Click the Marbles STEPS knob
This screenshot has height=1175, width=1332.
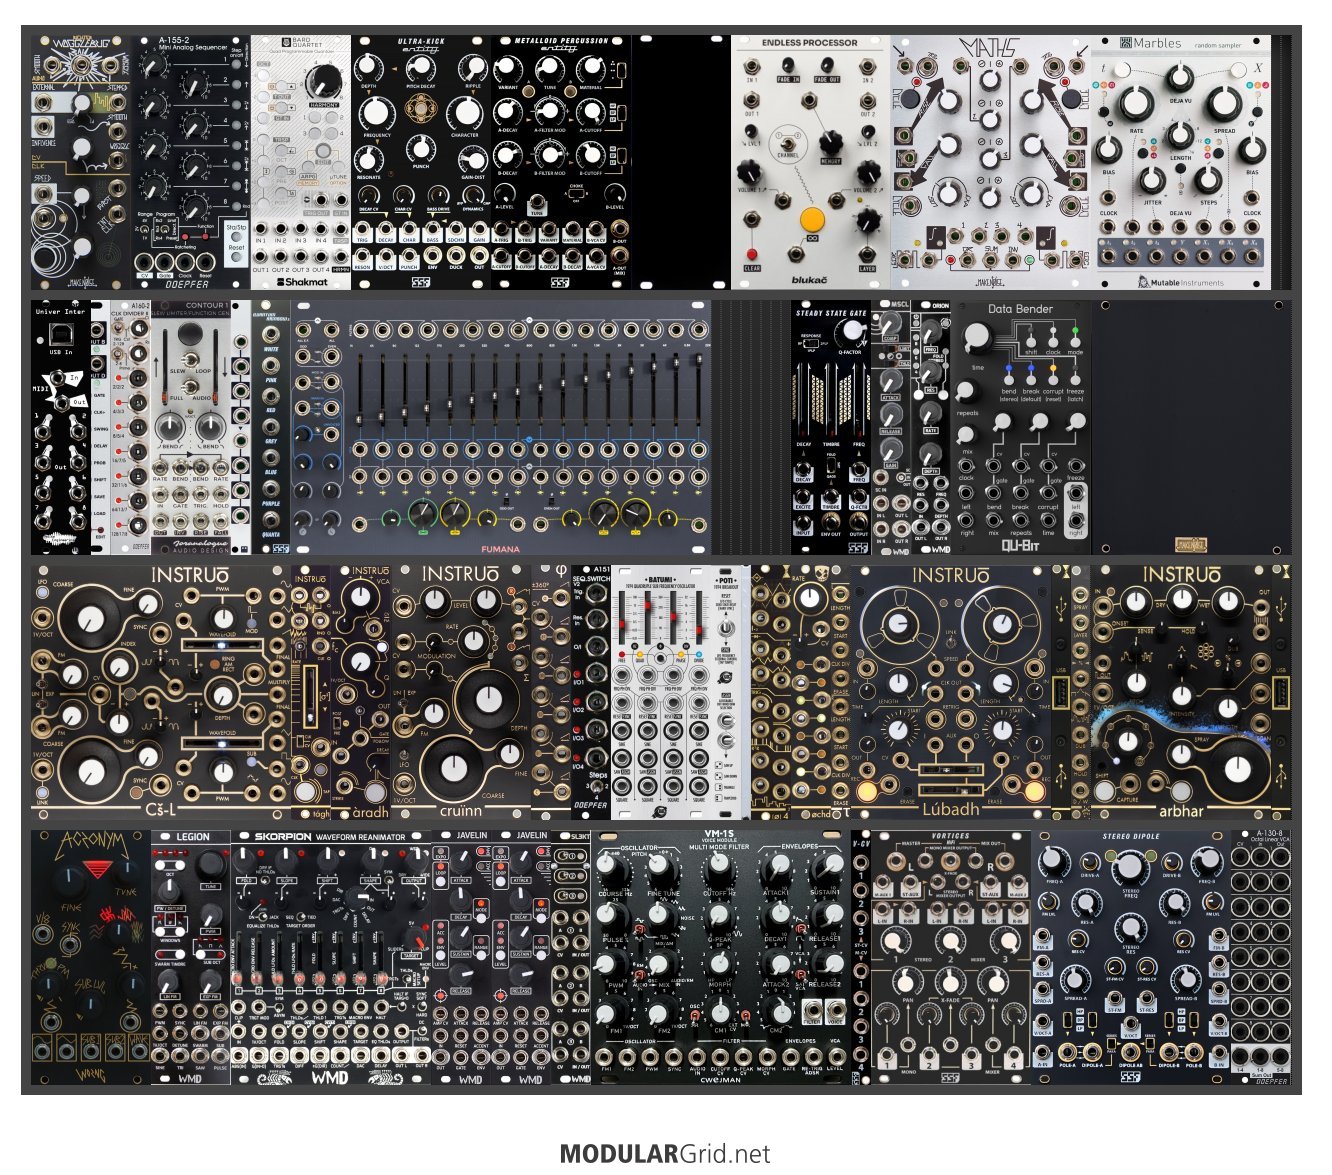1207,180
